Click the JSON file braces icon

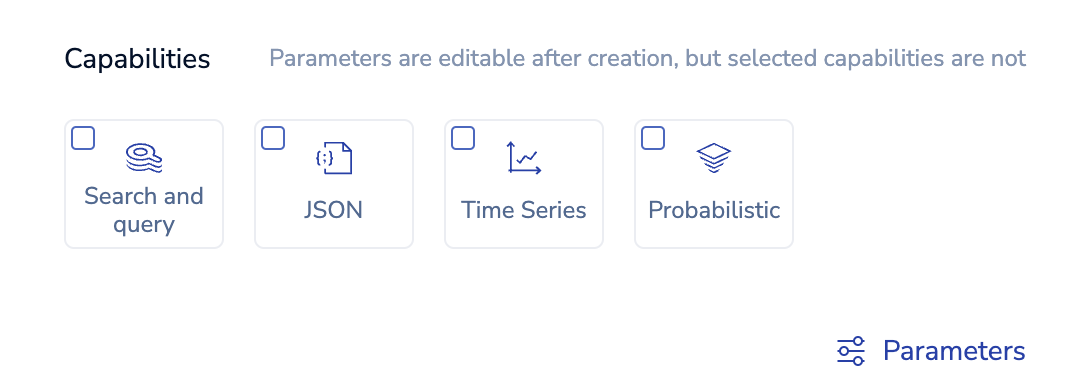click(334, 158)
